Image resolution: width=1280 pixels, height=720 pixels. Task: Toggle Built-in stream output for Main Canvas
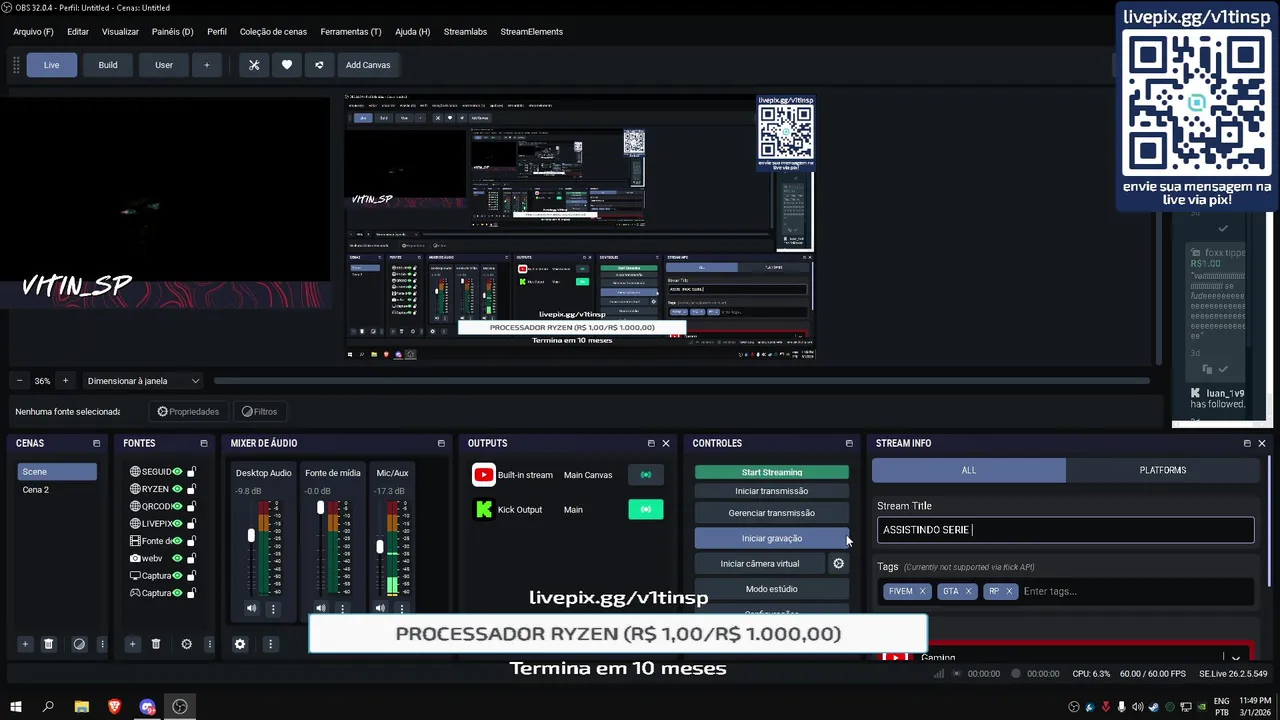click(x=646, y=475)
